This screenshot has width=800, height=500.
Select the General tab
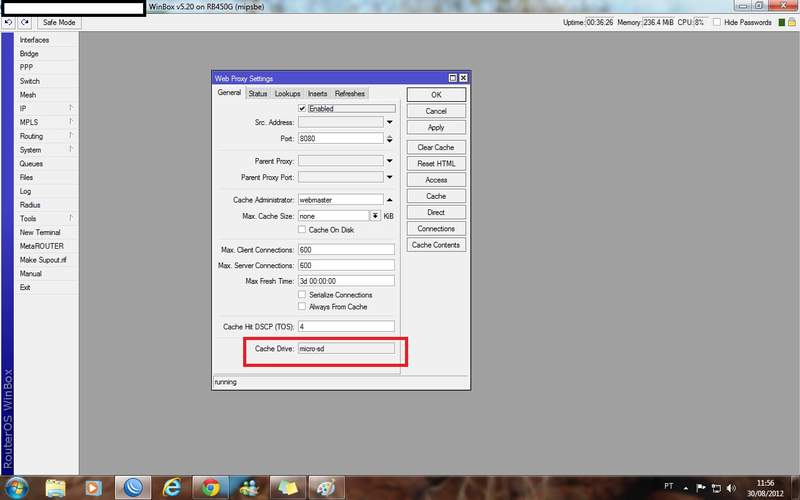tap(229, 93)
